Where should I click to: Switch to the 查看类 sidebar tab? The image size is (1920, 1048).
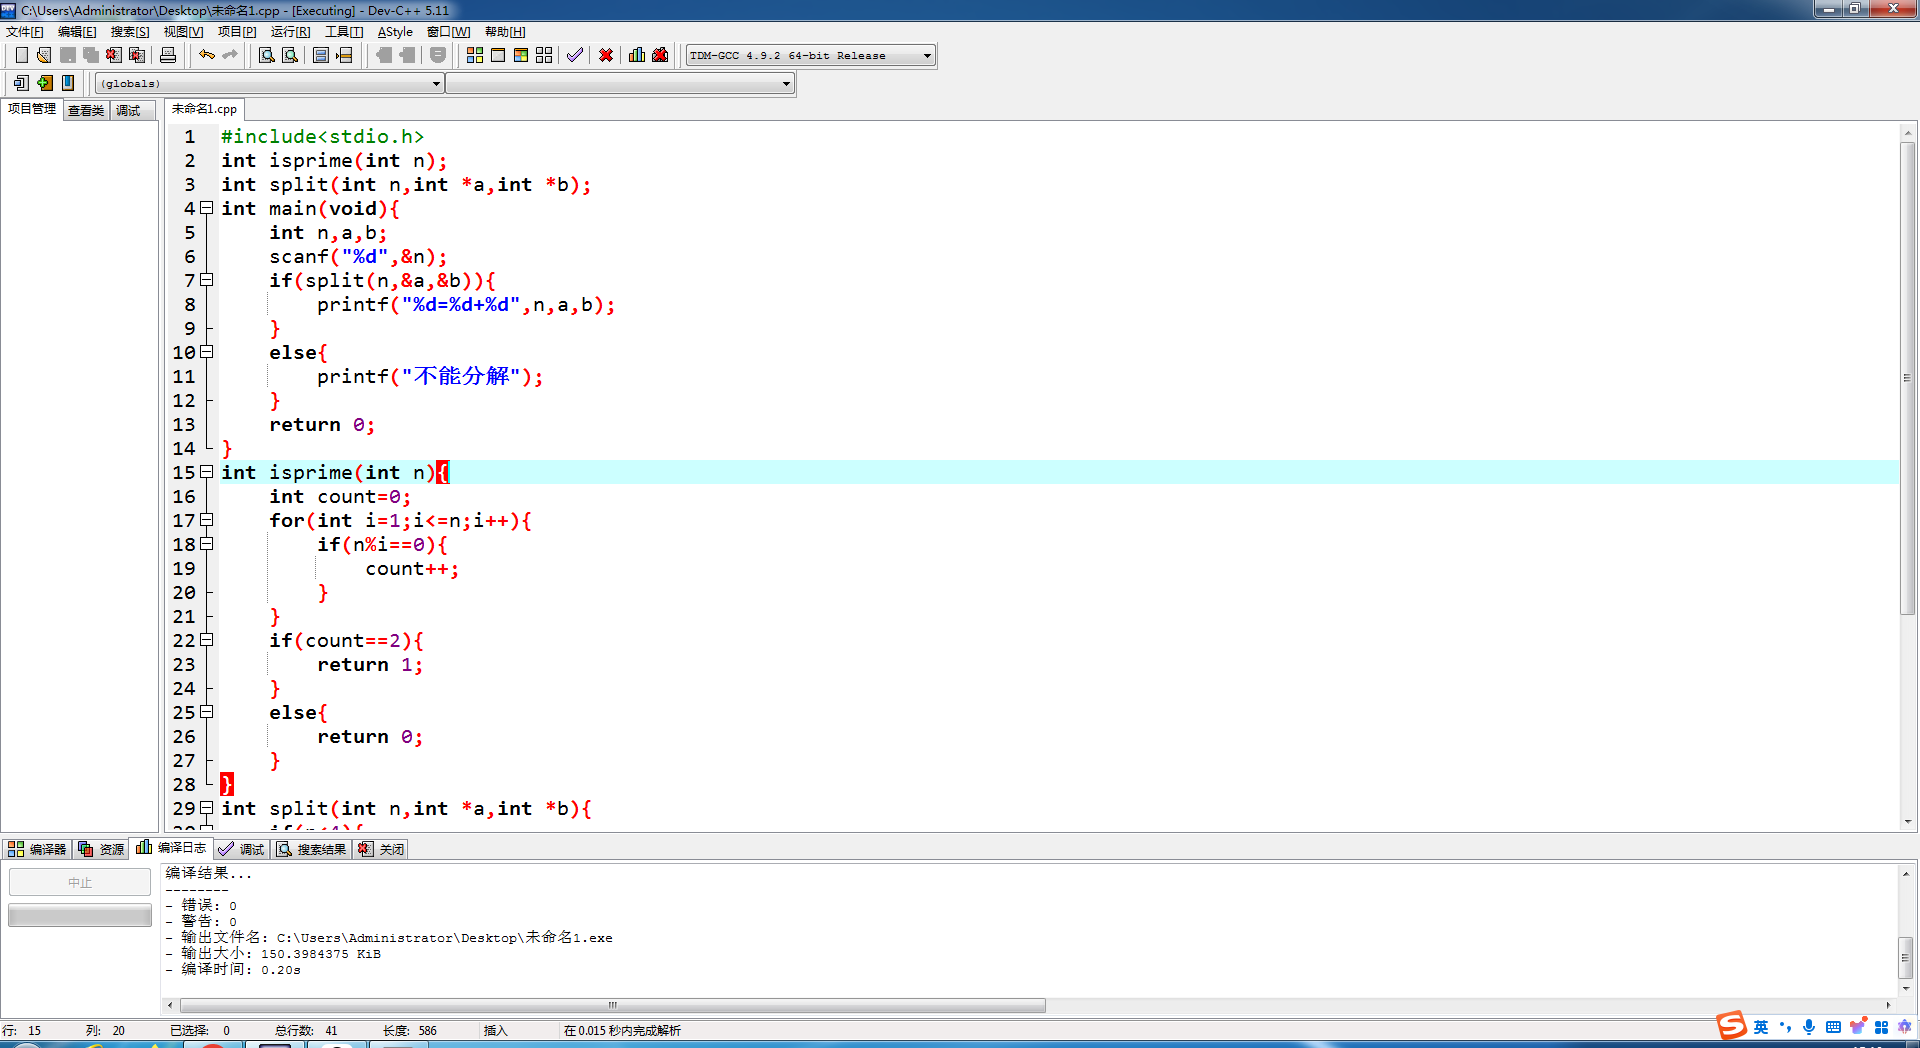86,111
